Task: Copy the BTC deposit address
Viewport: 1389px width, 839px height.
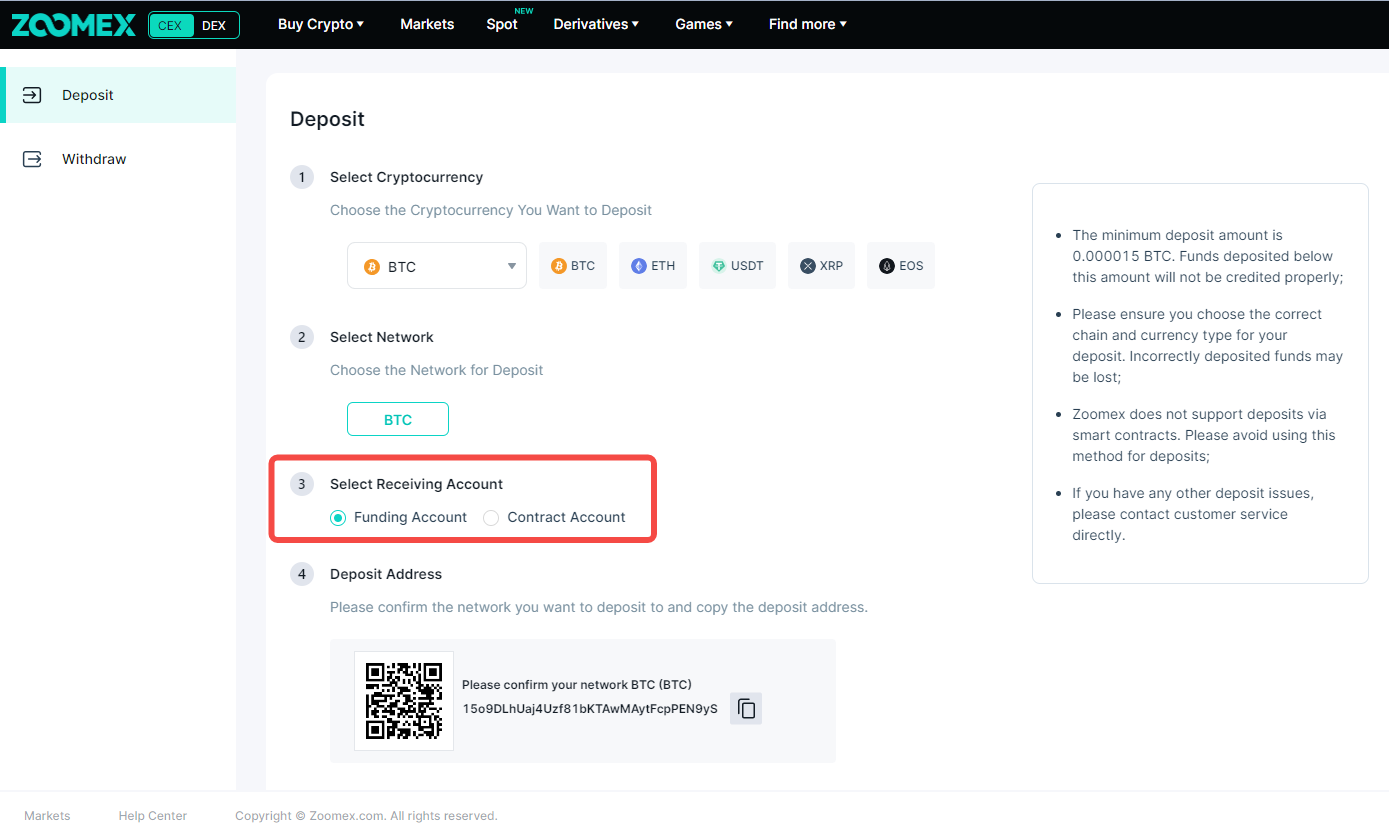Action: (x=746, y=709)
